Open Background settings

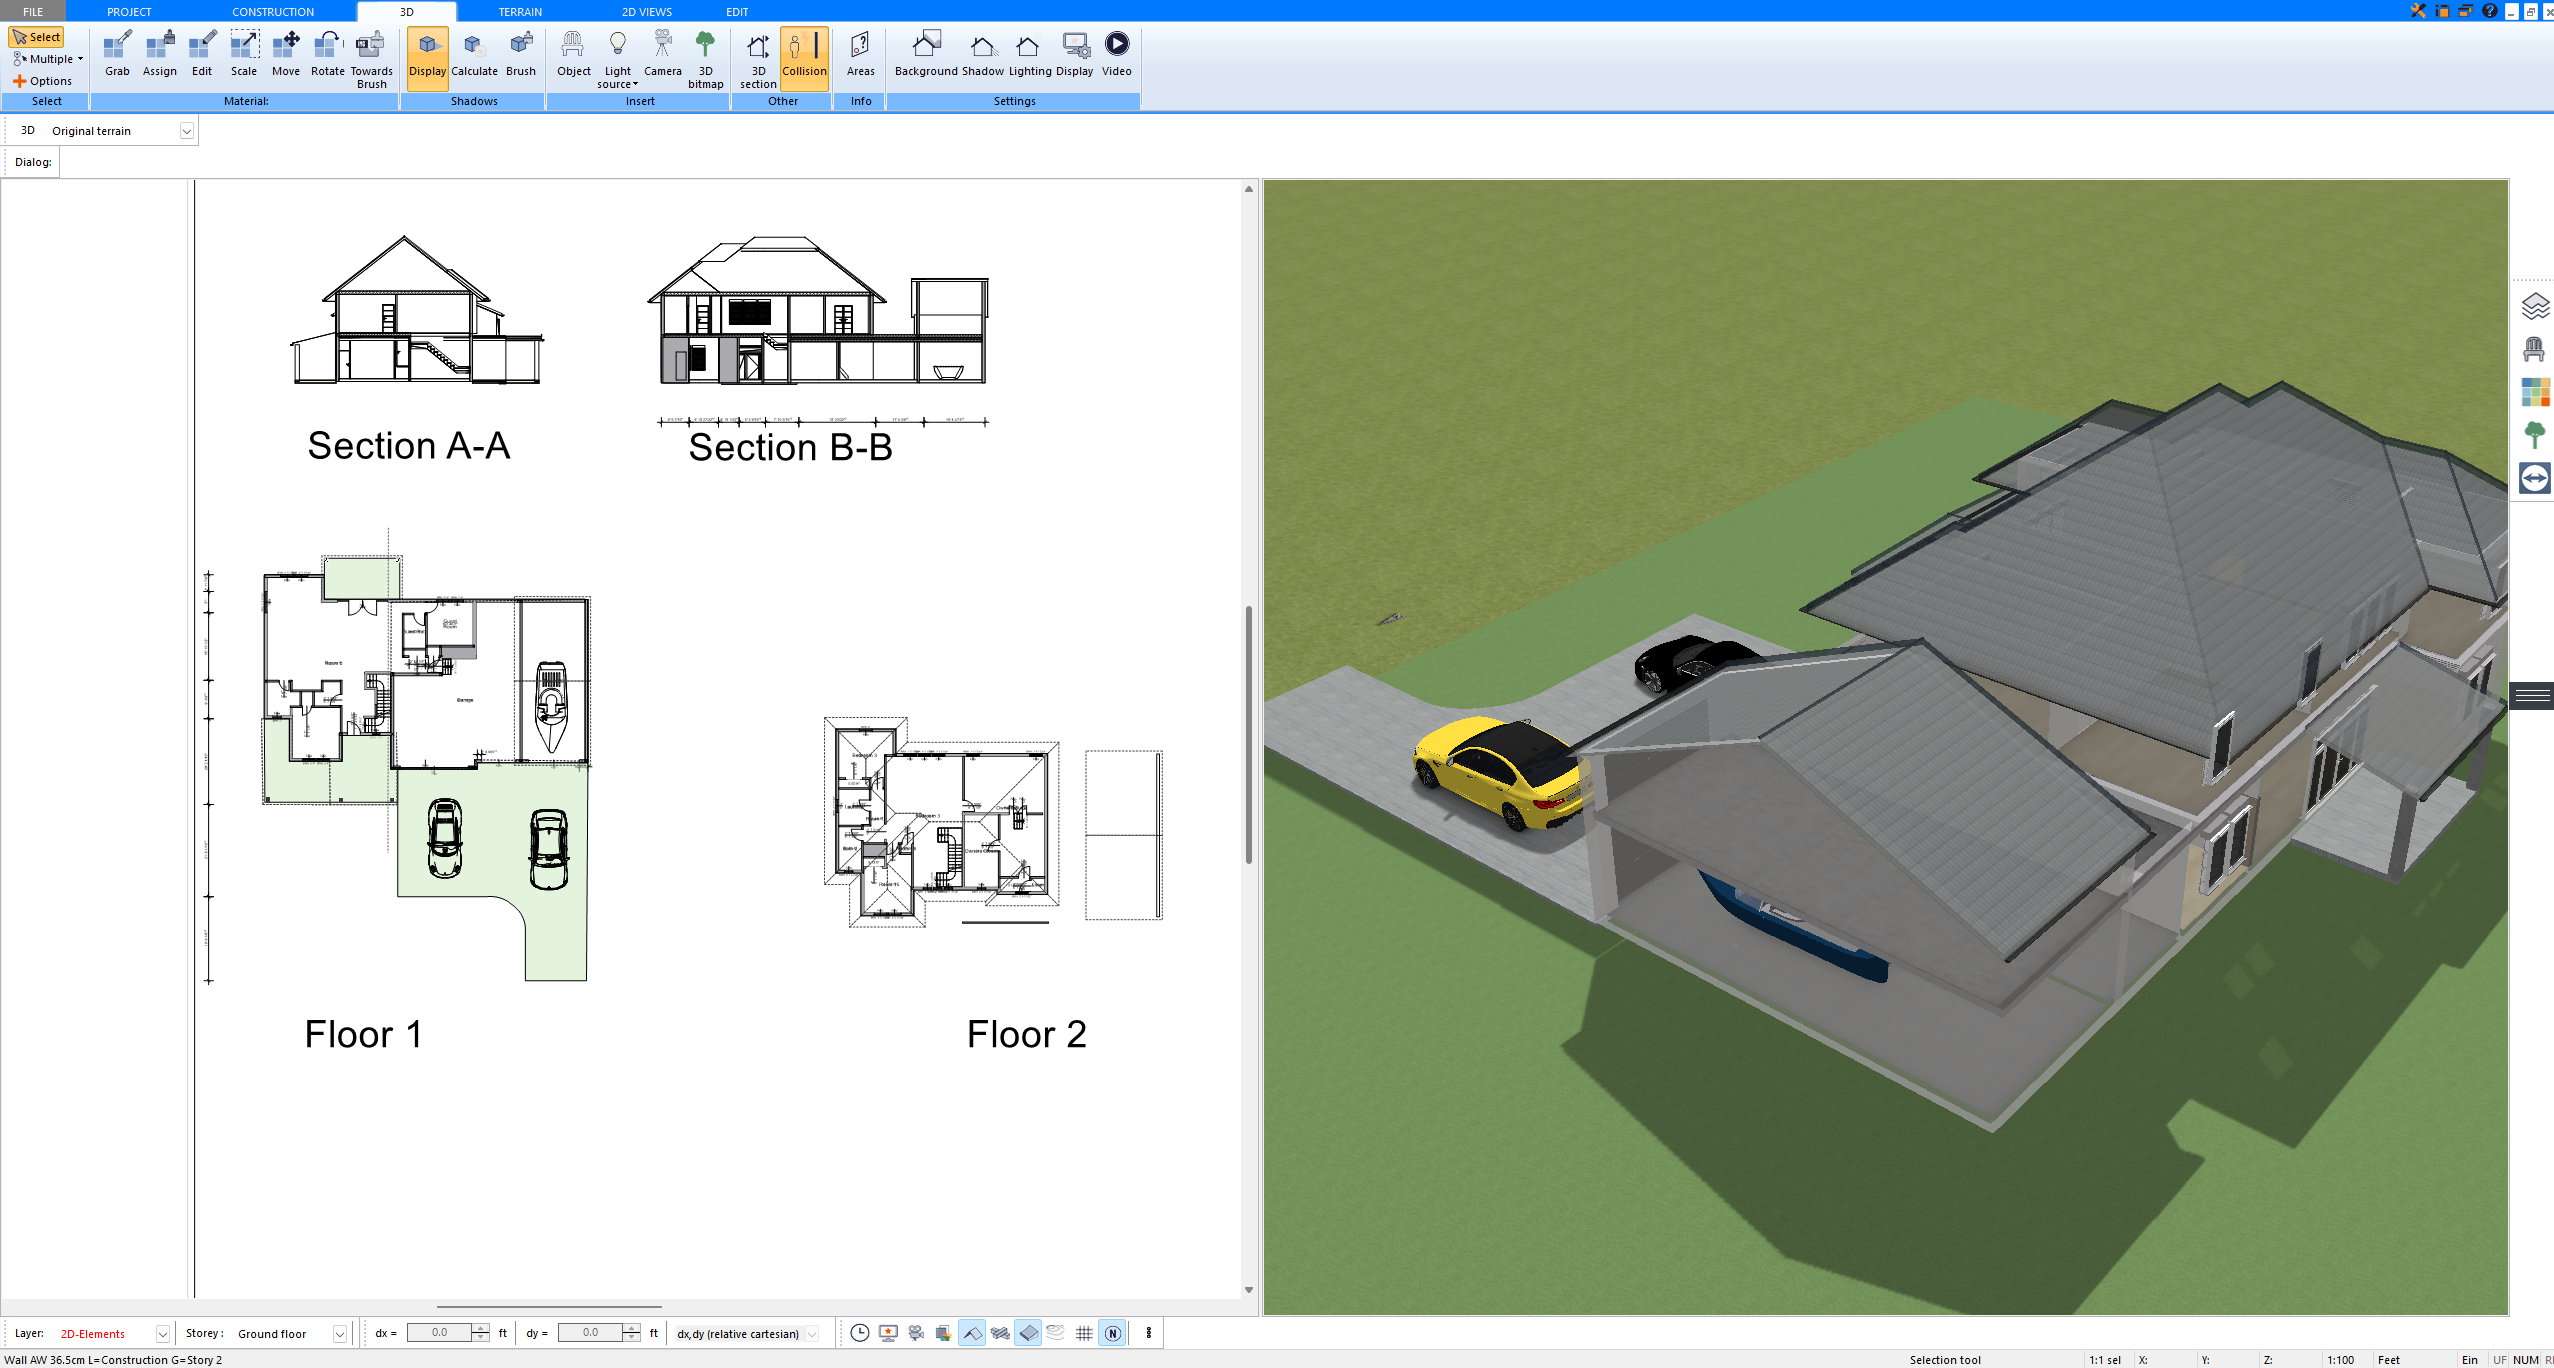point(926,54)
